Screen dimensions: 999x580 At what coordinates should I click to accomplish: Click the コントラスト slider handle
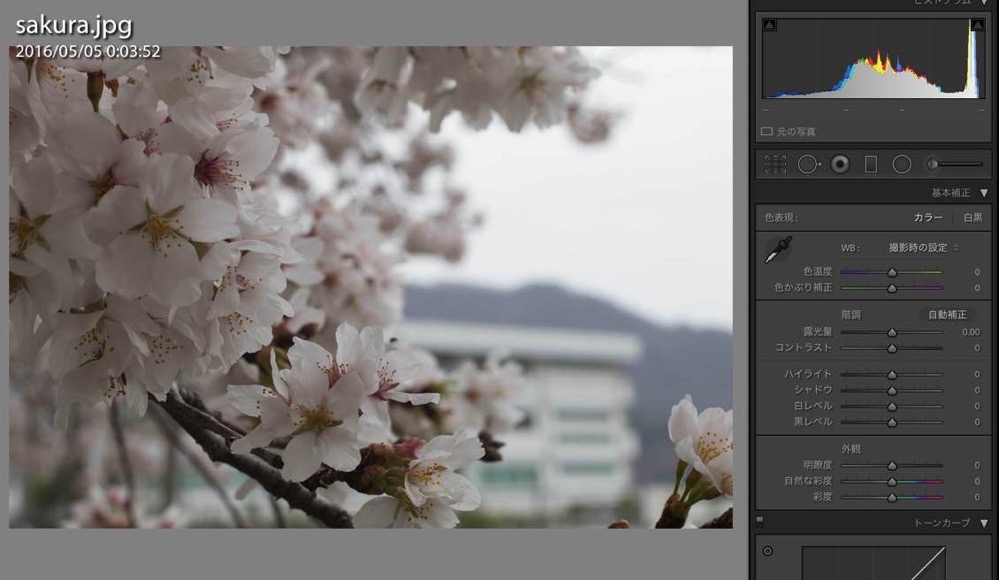[x=892, y=348]
